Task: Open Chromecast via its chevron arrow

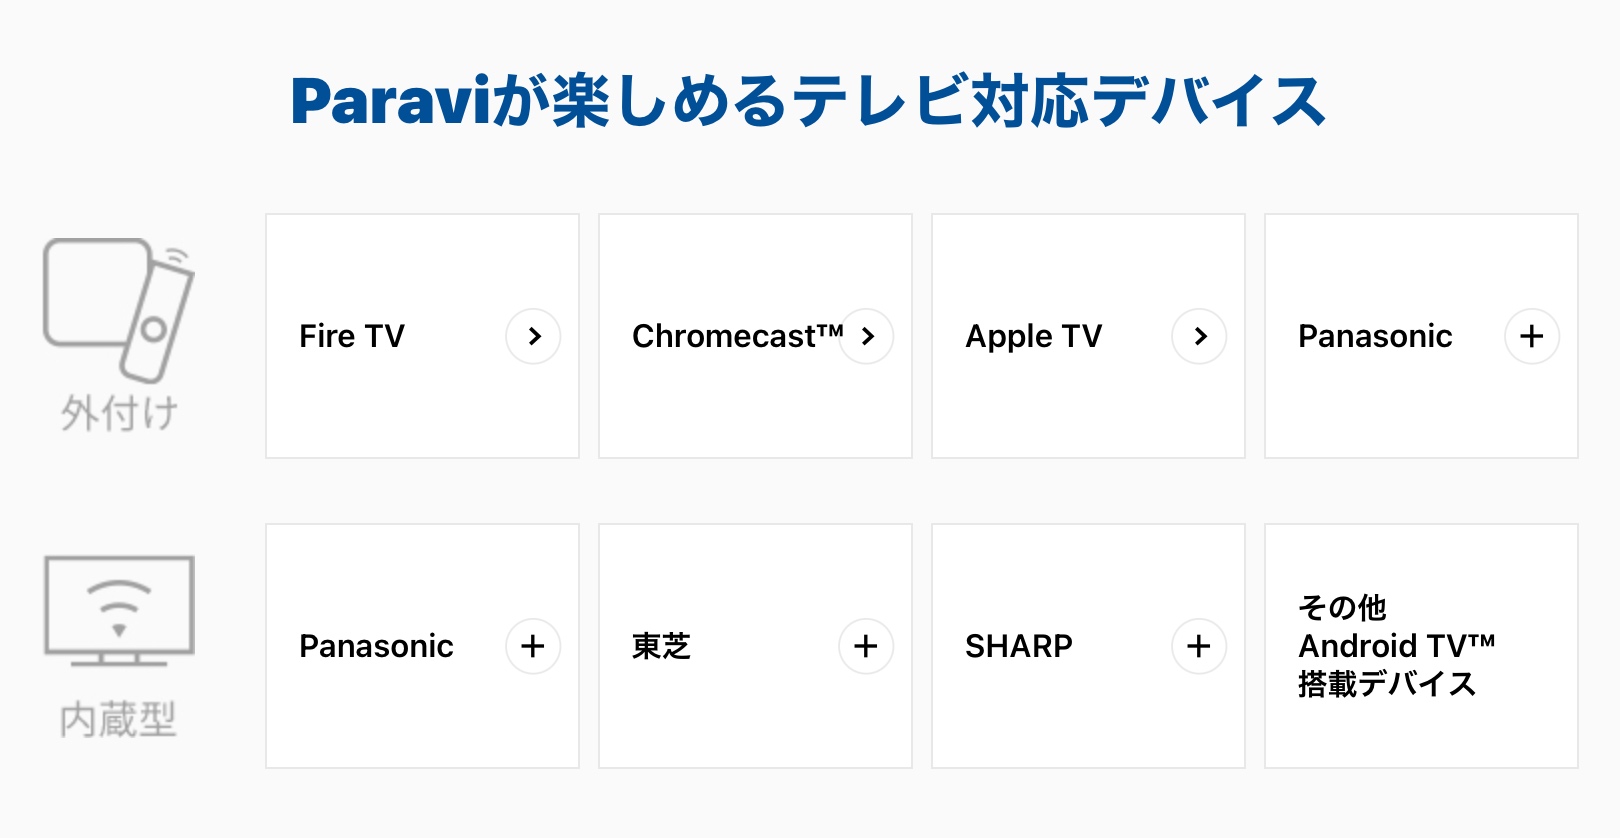Action: pos(867,336)
